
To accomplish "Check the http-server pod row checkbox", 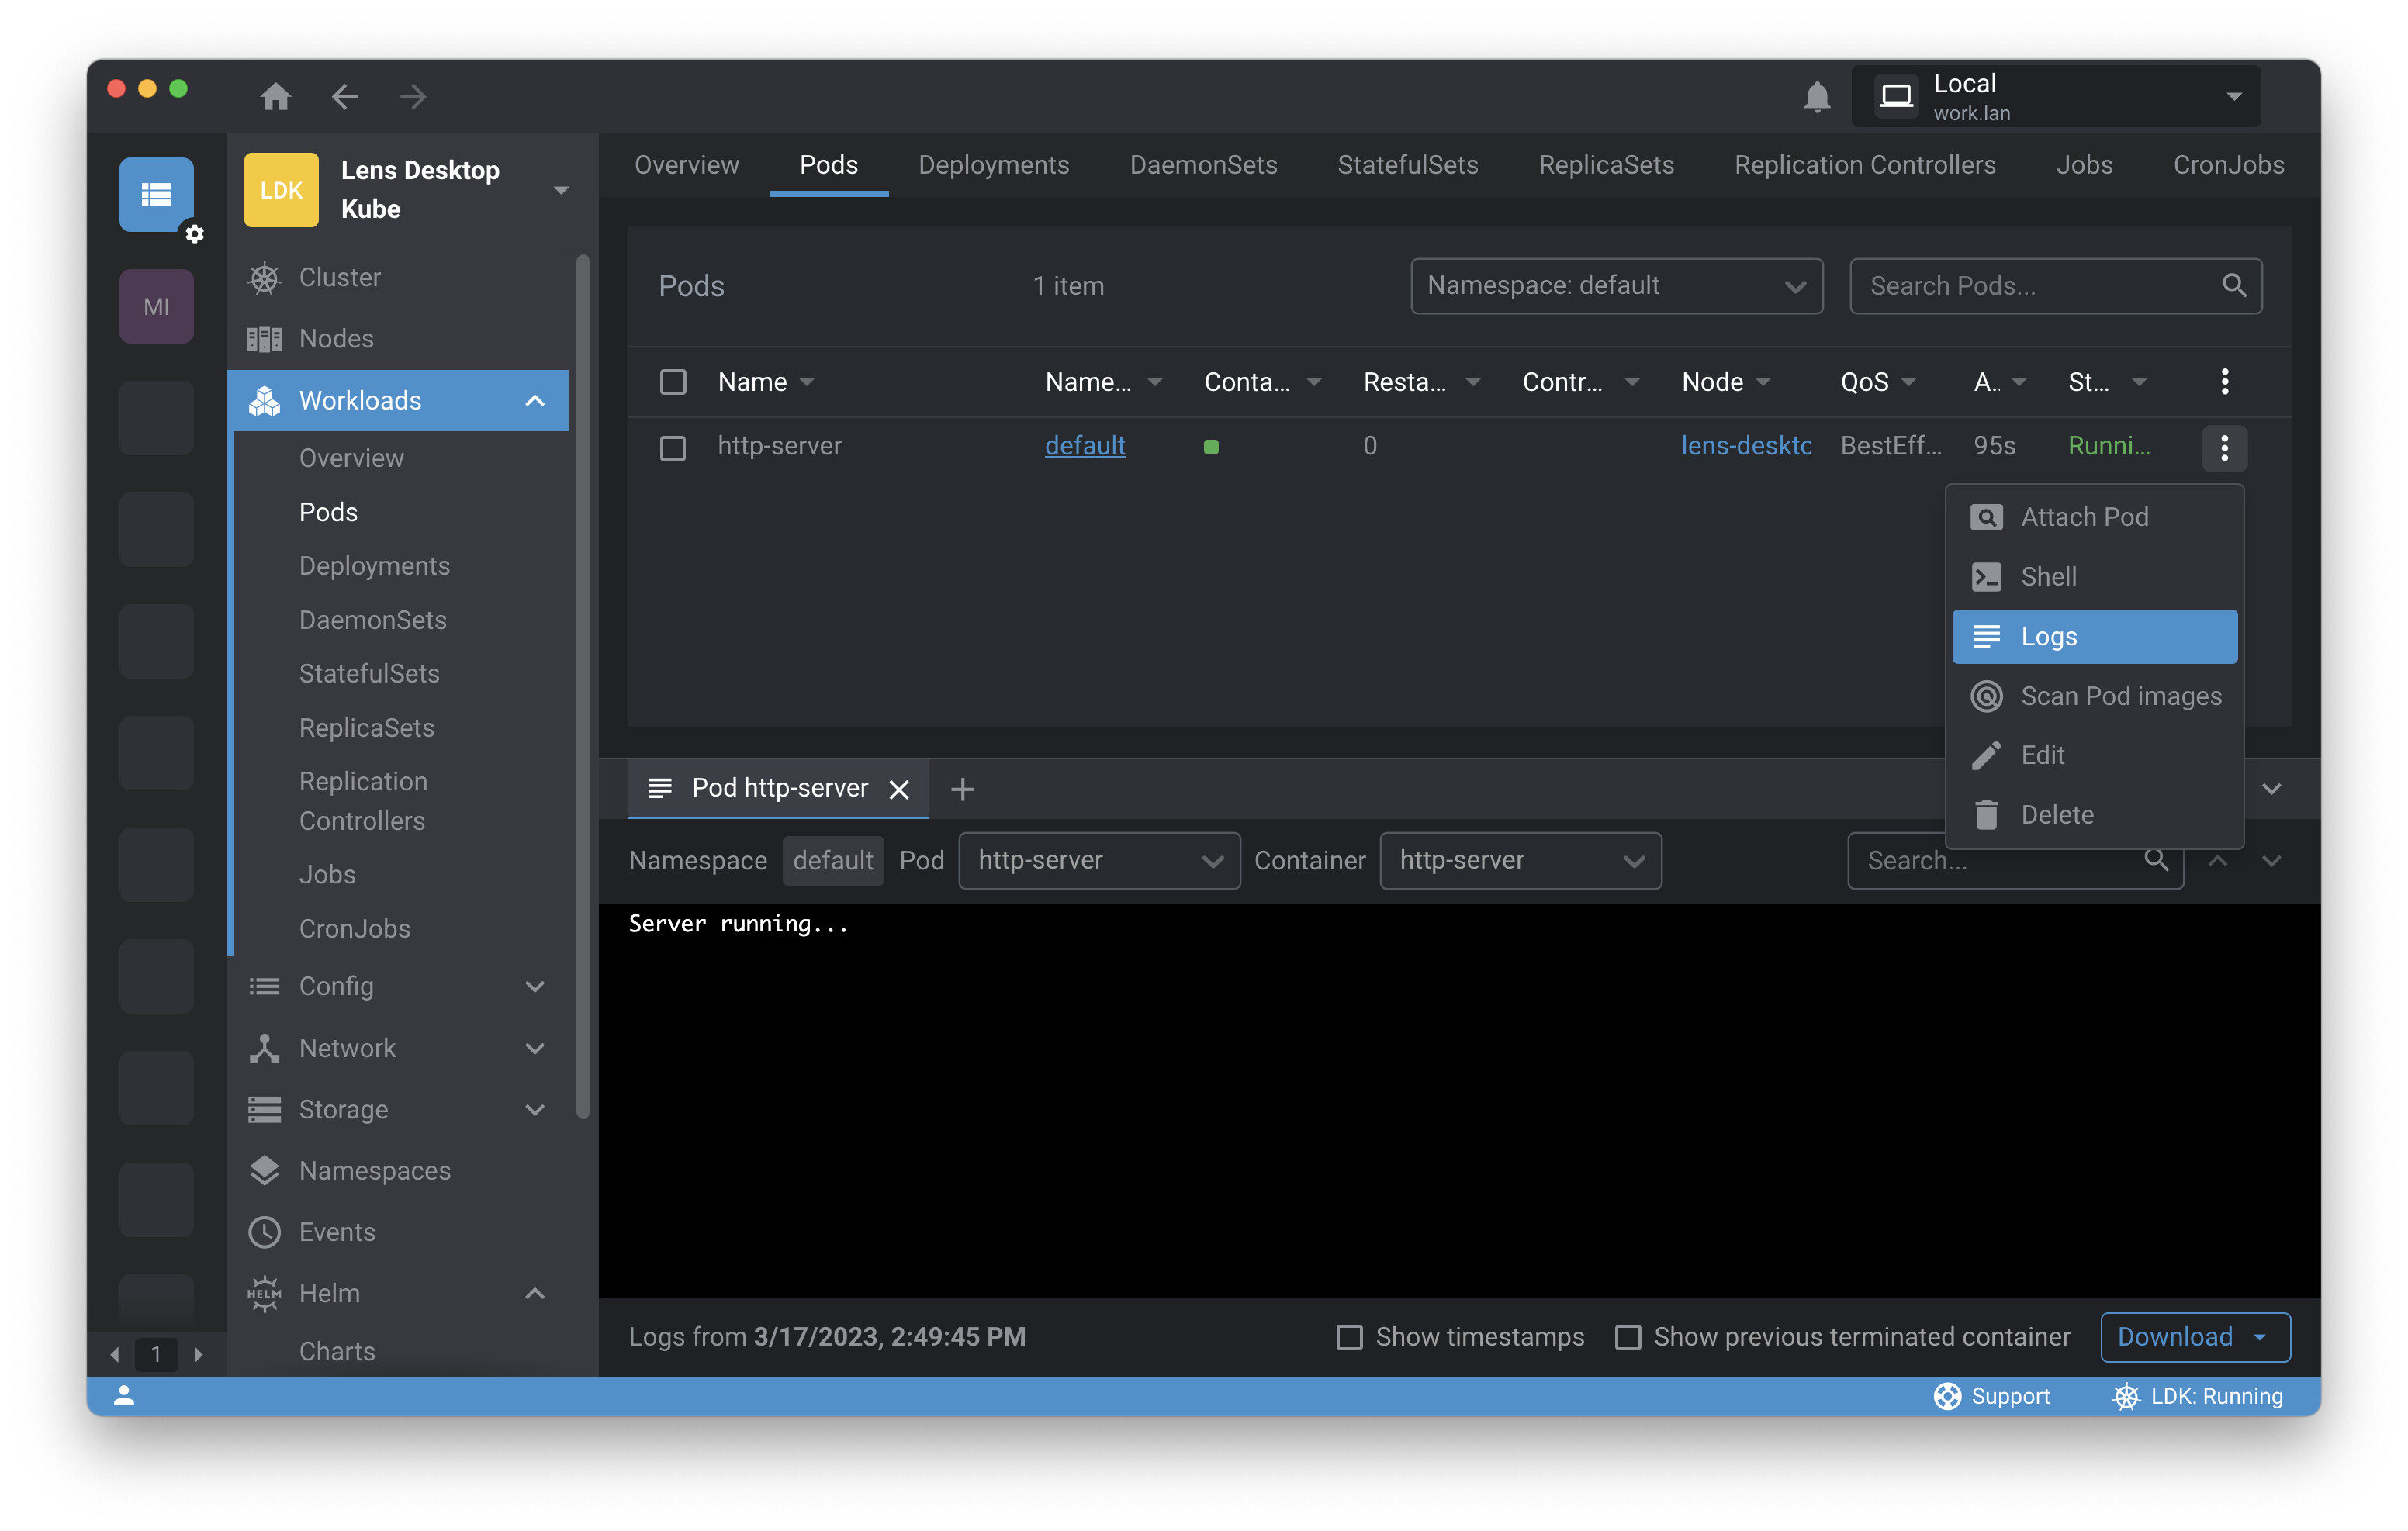I will coord(673,447).
